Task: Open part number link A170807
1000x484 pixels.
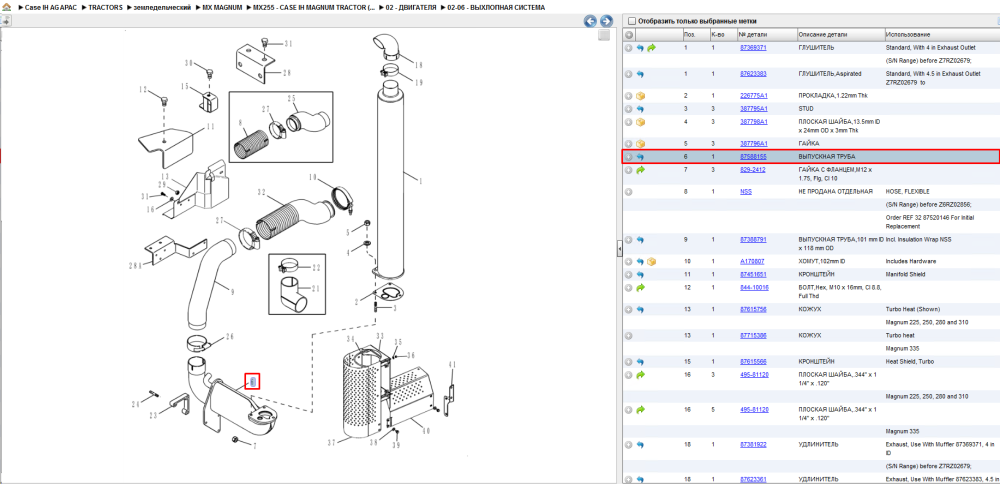Action: tap(752, 261)
